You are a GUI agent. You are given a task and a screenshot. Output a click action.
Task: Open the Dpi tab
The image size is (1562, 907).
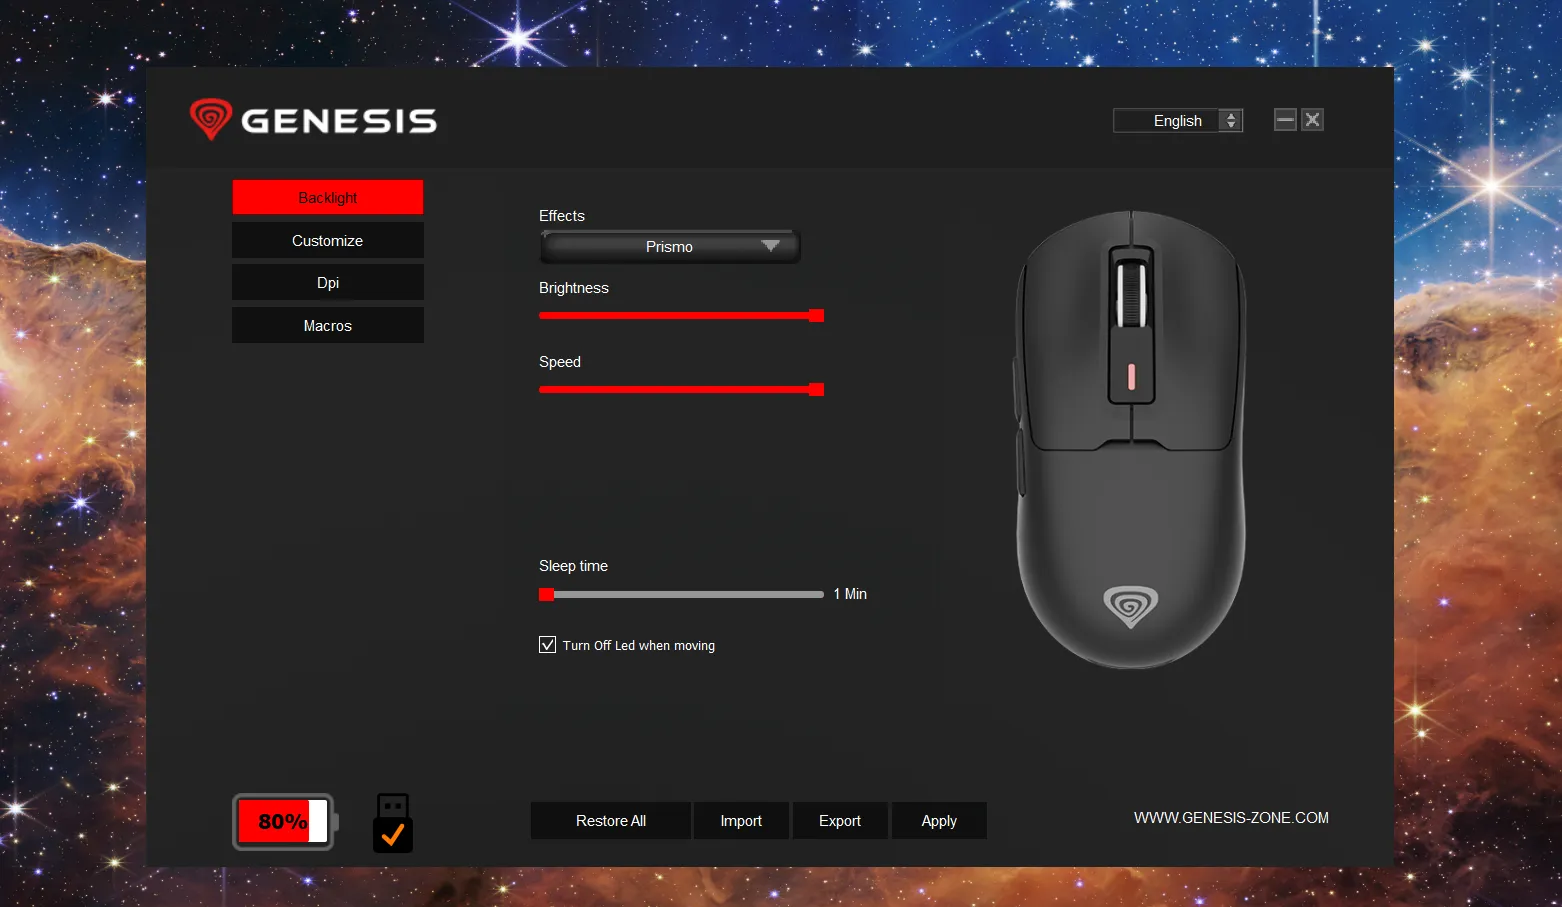328,283
